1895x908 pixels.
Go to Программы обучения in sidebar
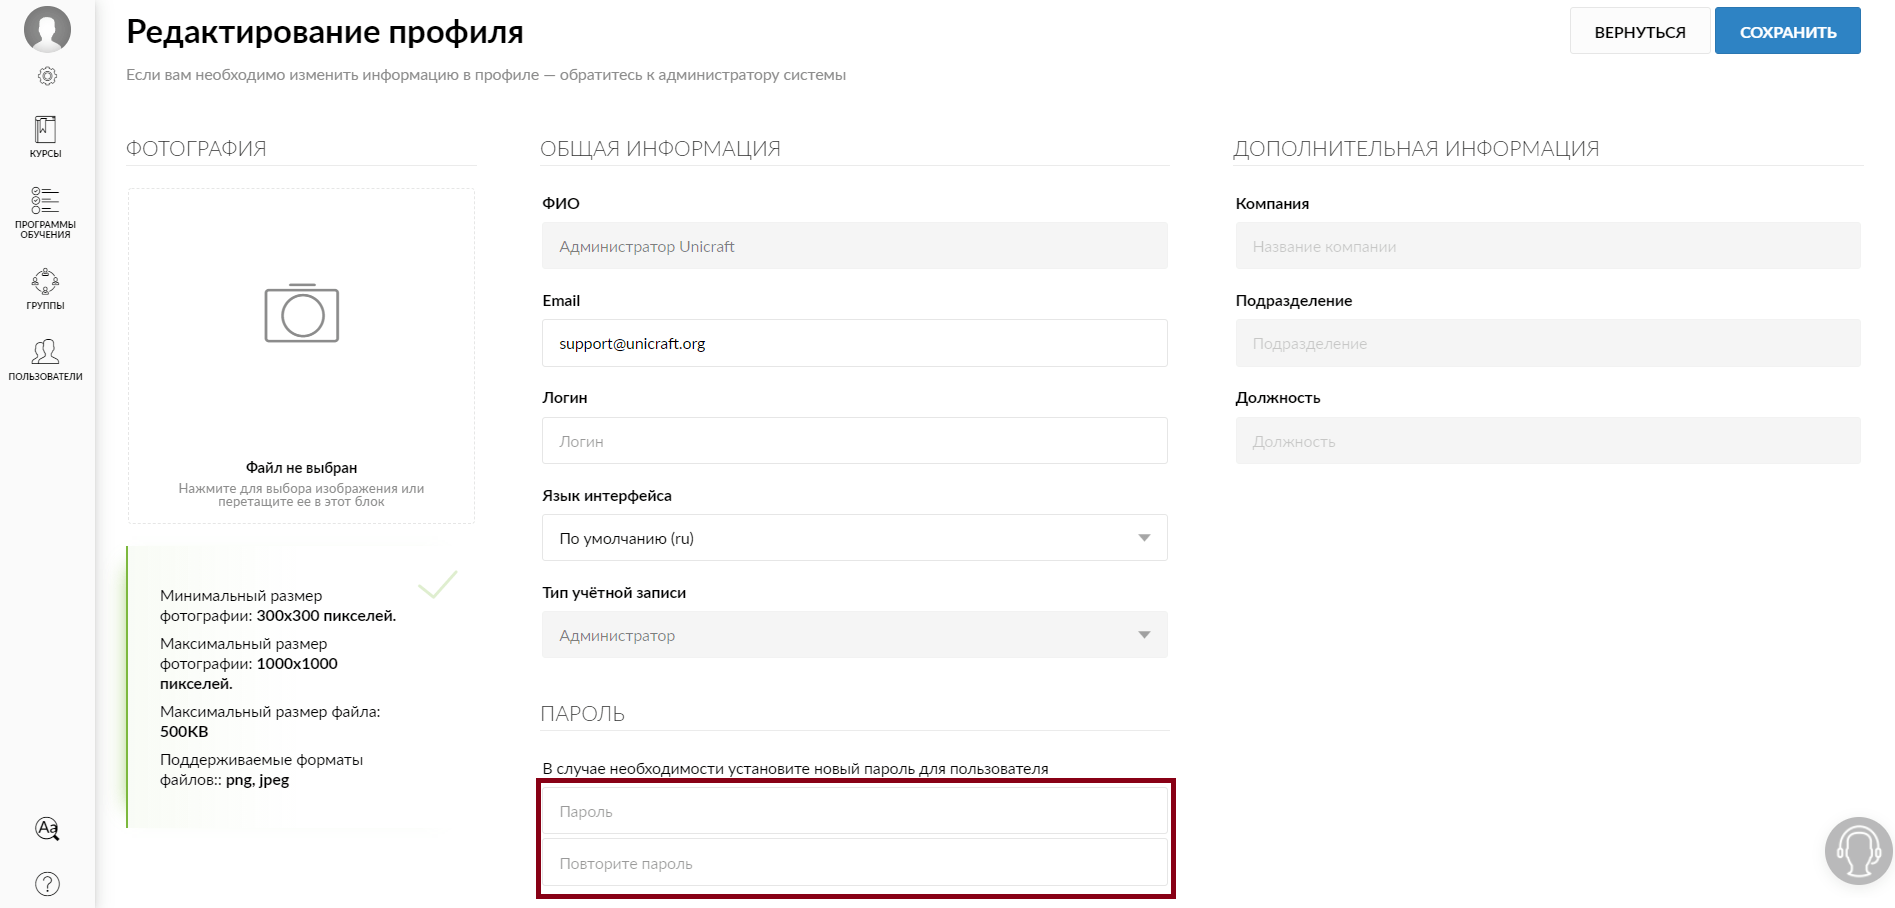[x=45, y=212]
